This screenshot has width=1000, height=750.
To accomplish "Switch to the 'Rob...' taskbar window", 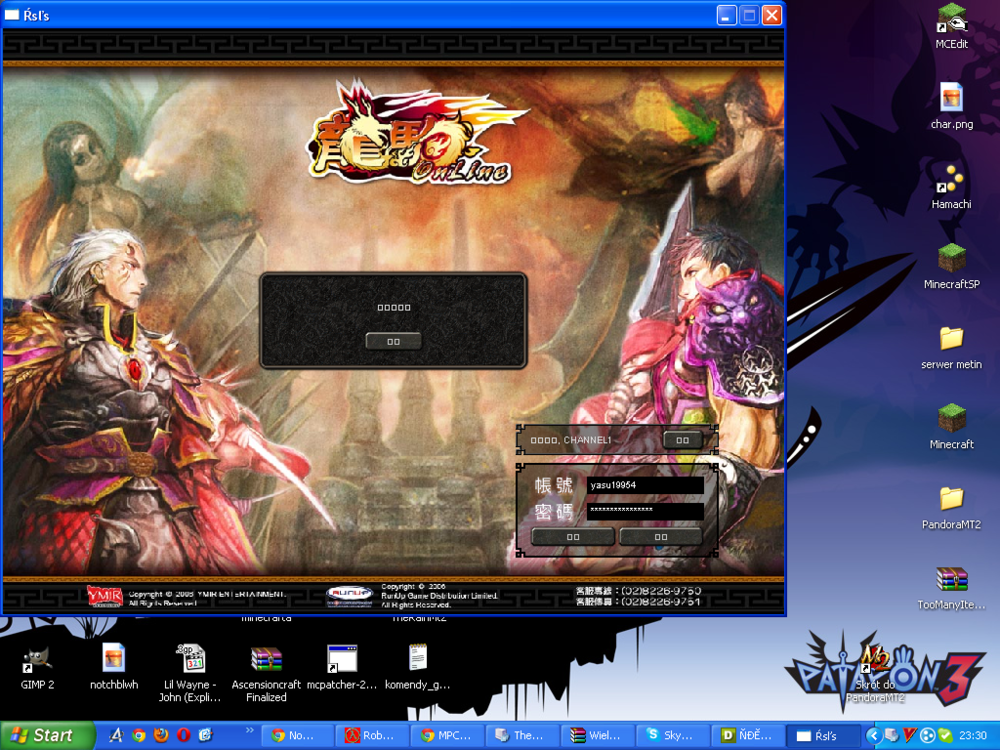I will click(372, 735).
